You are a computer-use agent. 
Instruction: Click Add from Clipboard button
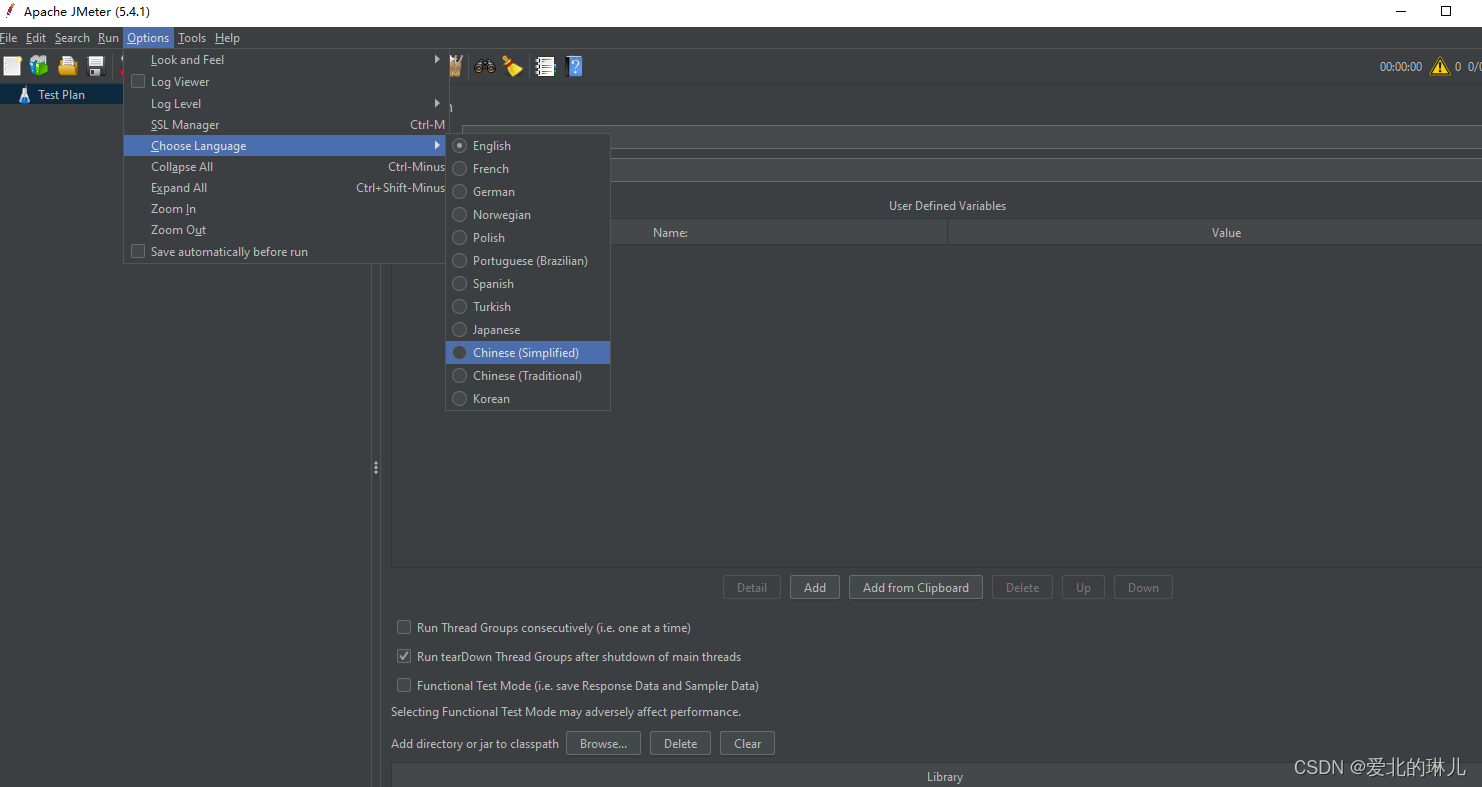point(916,587)
